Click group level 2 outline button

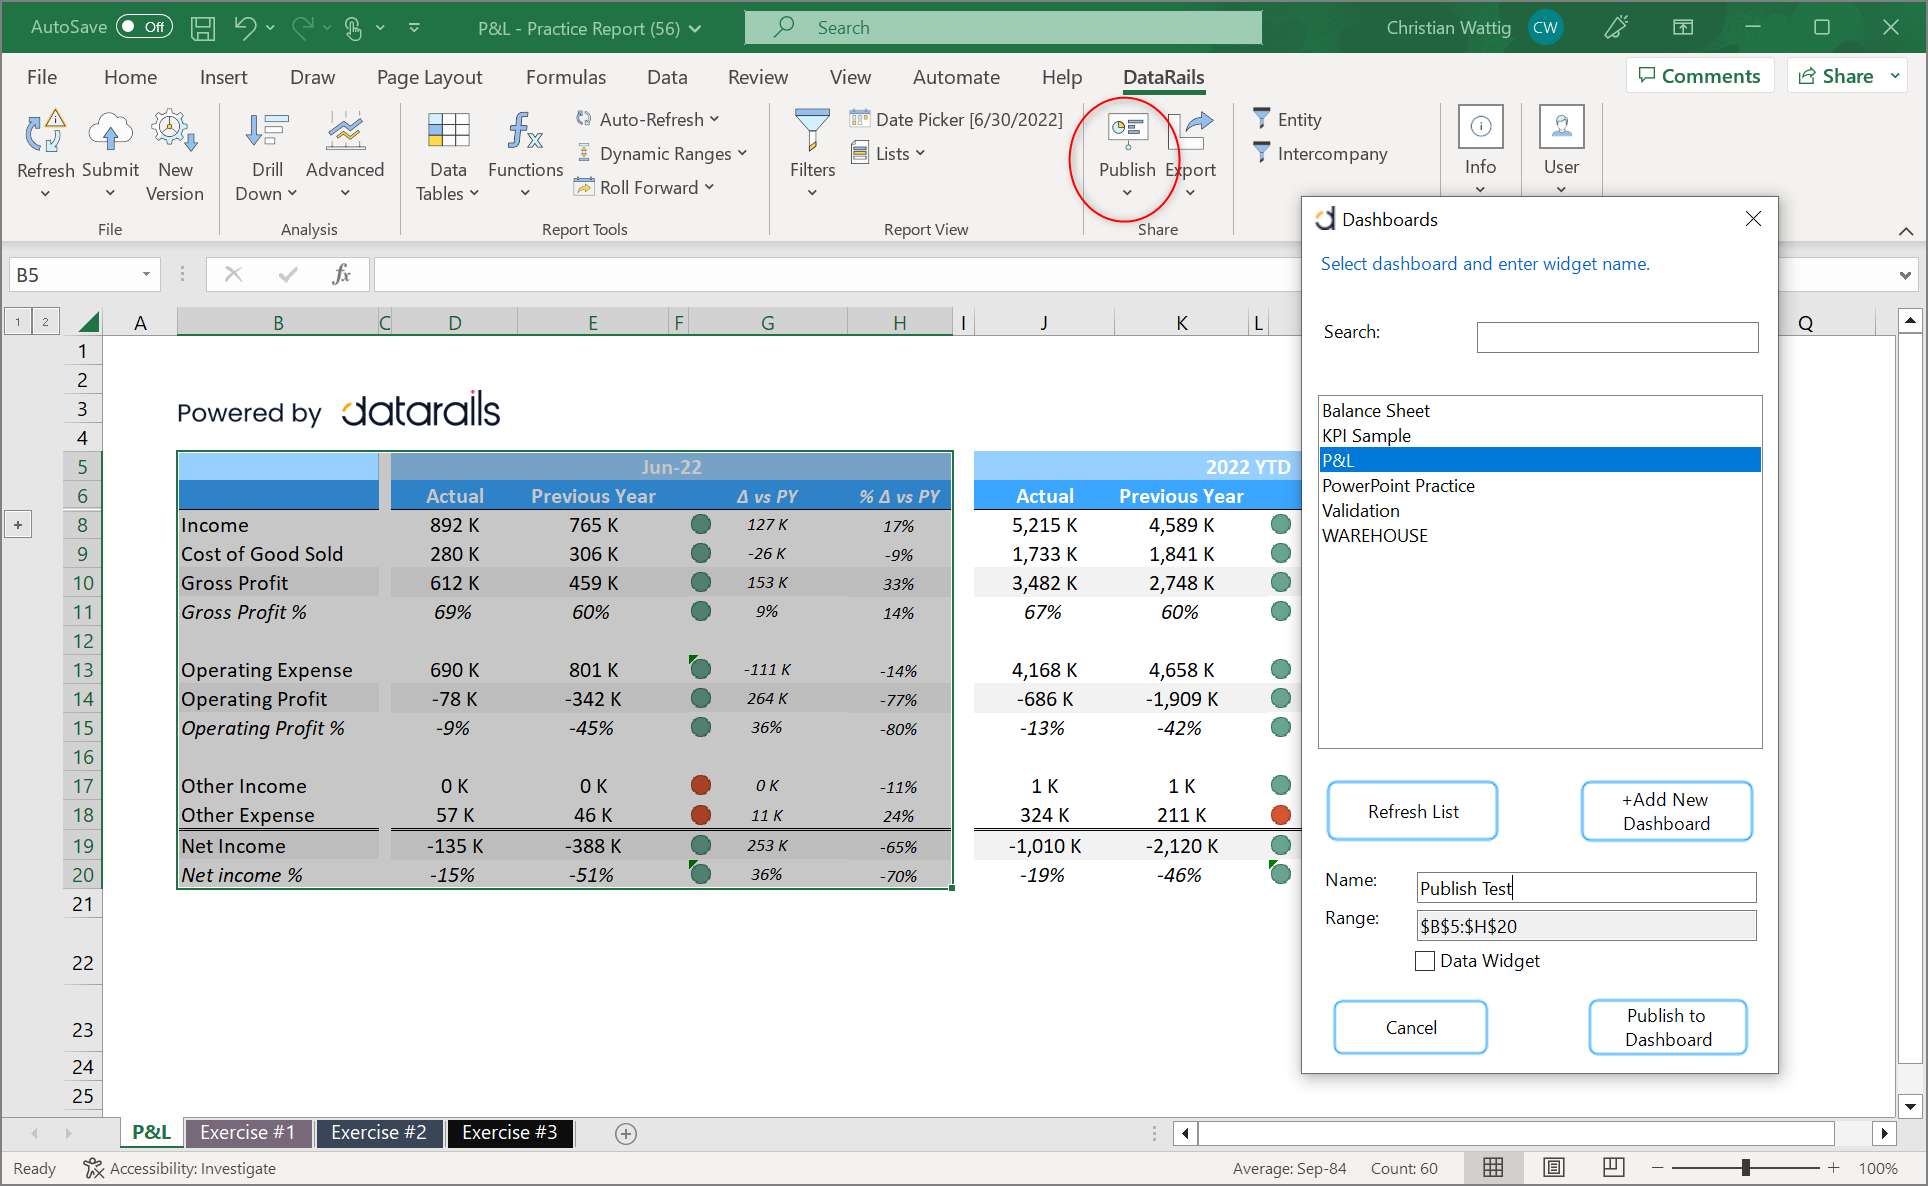coord(45,322)
